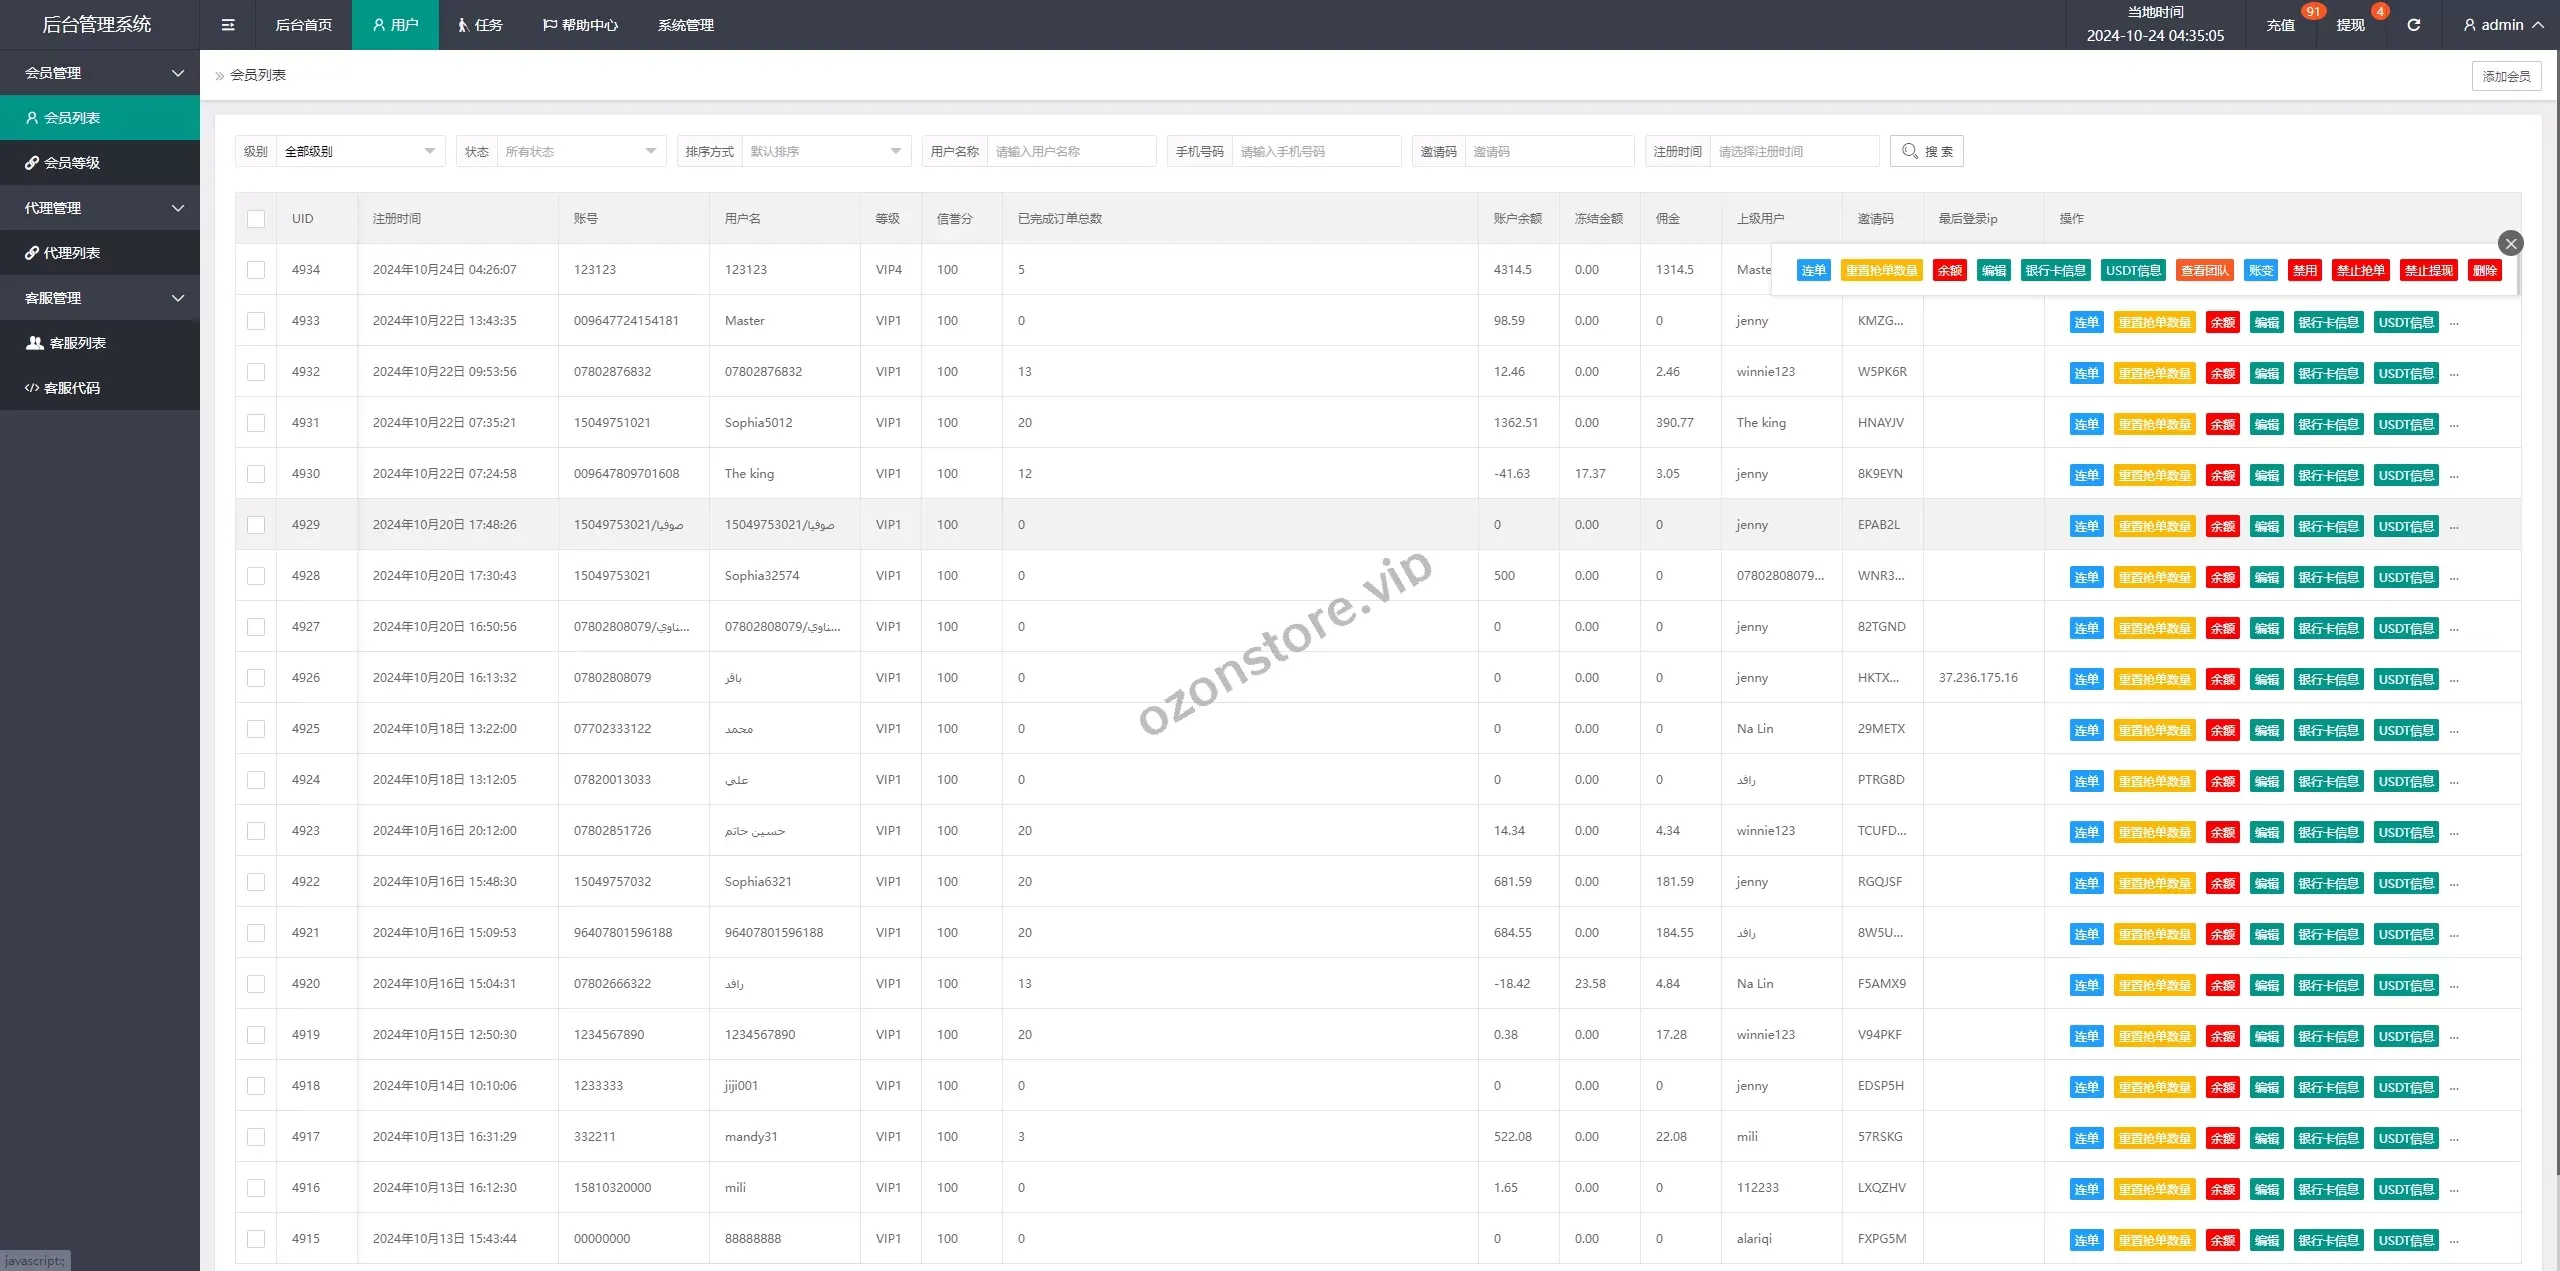Viewport: 2560px width, 1271px height.
Task: Check the row for UID 4928
Action: [256, 576]
